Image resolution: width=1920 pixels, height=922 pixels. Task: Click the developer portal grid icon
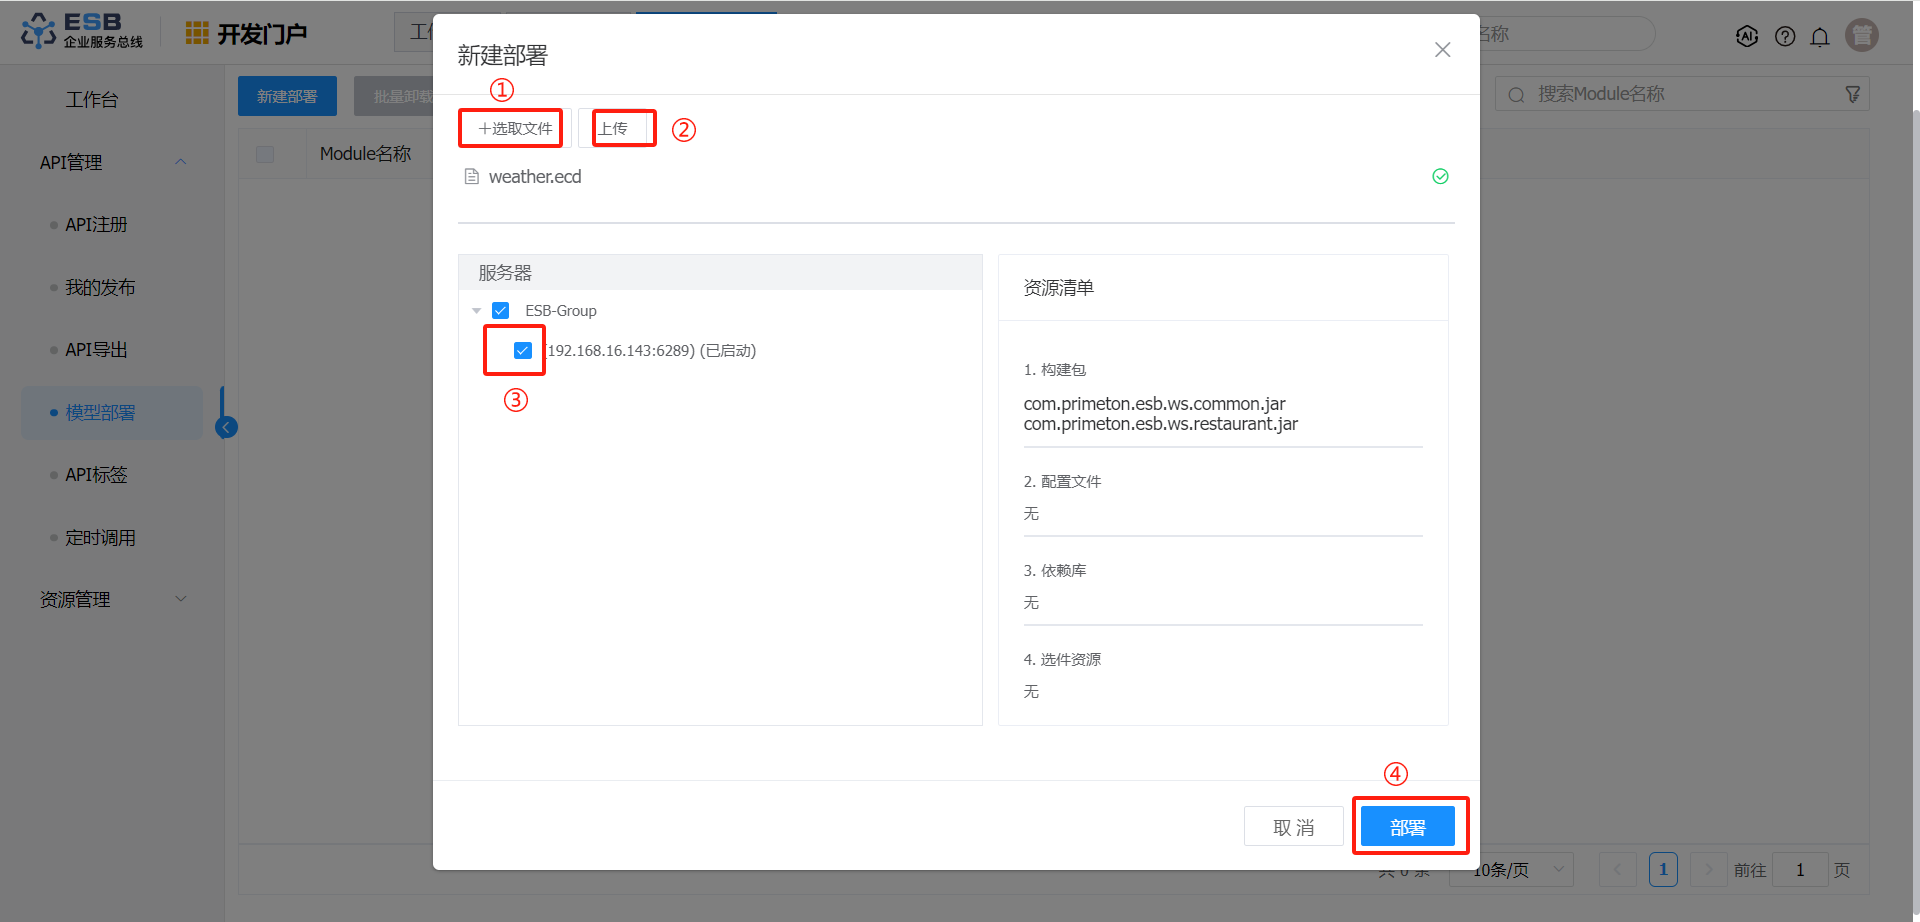197,33
